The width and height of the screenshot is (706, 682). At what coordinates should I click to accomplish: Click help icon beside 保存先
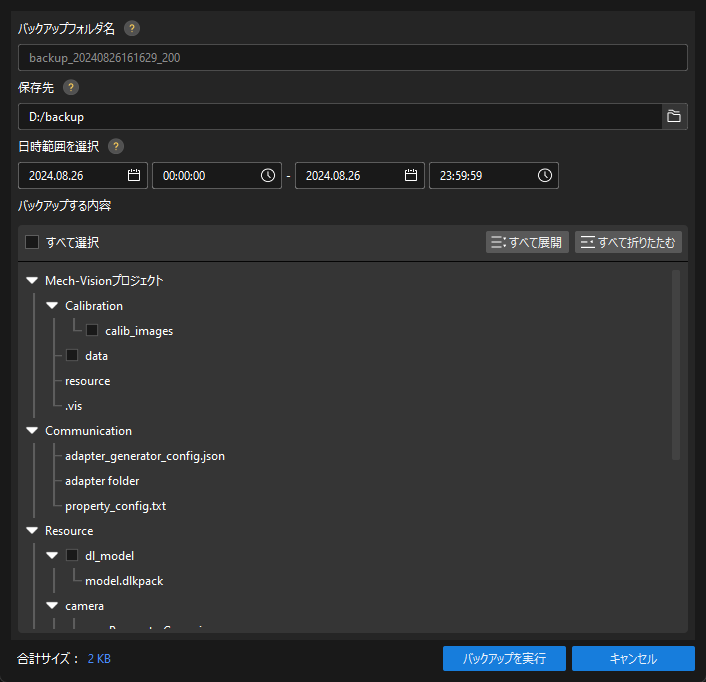(71, 87)
